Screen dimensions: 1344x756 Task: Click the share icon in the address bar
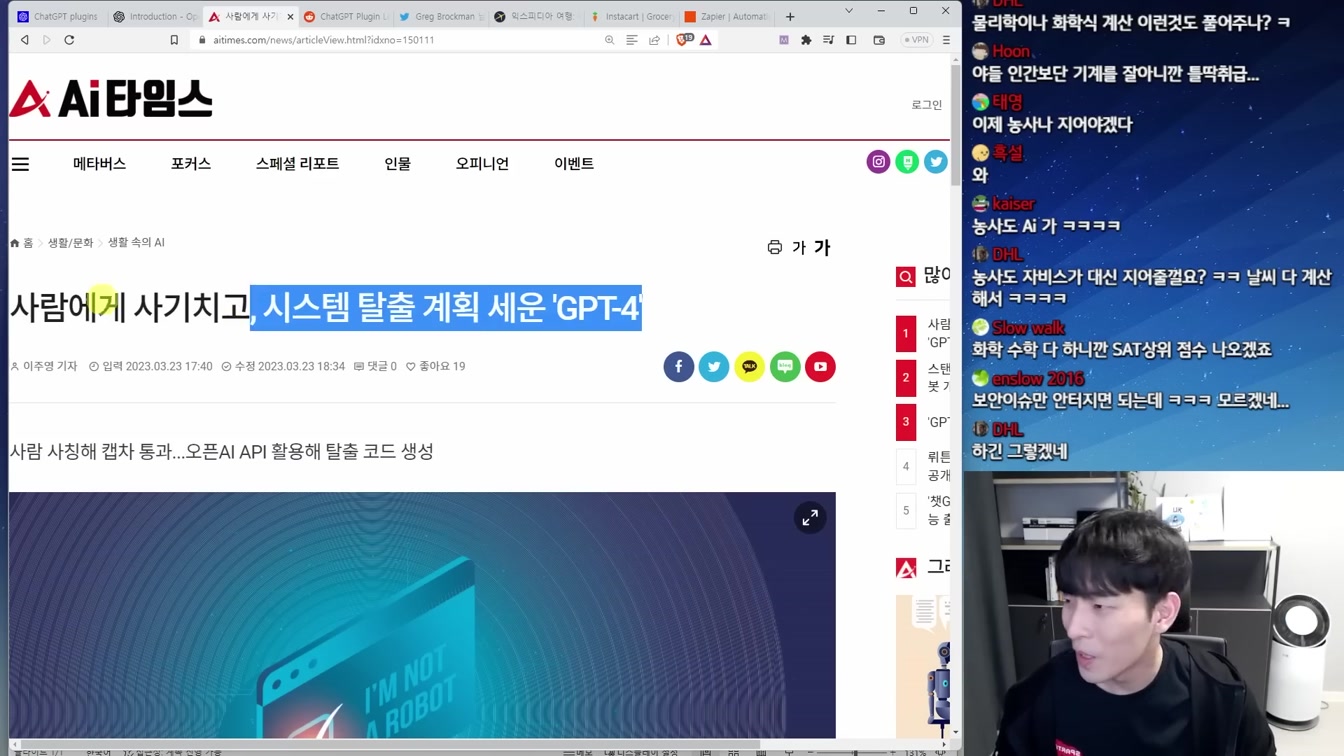pyautogui.click(x=654, y=40)
